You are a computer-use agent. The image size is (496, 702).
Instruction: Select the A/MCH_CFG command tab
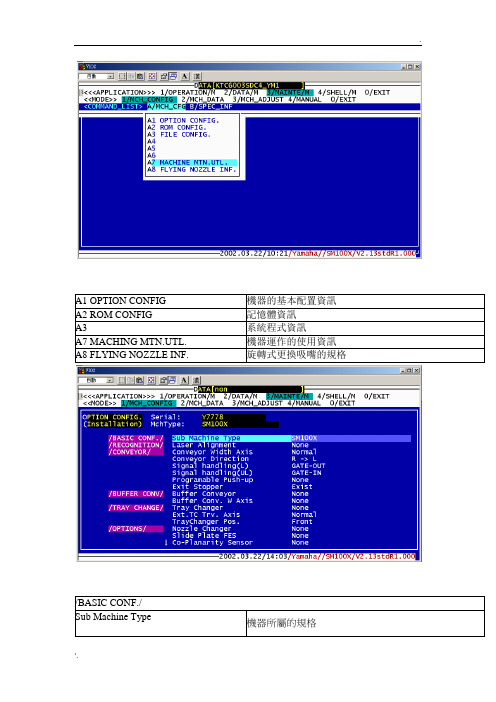click(x=166, y=107)
